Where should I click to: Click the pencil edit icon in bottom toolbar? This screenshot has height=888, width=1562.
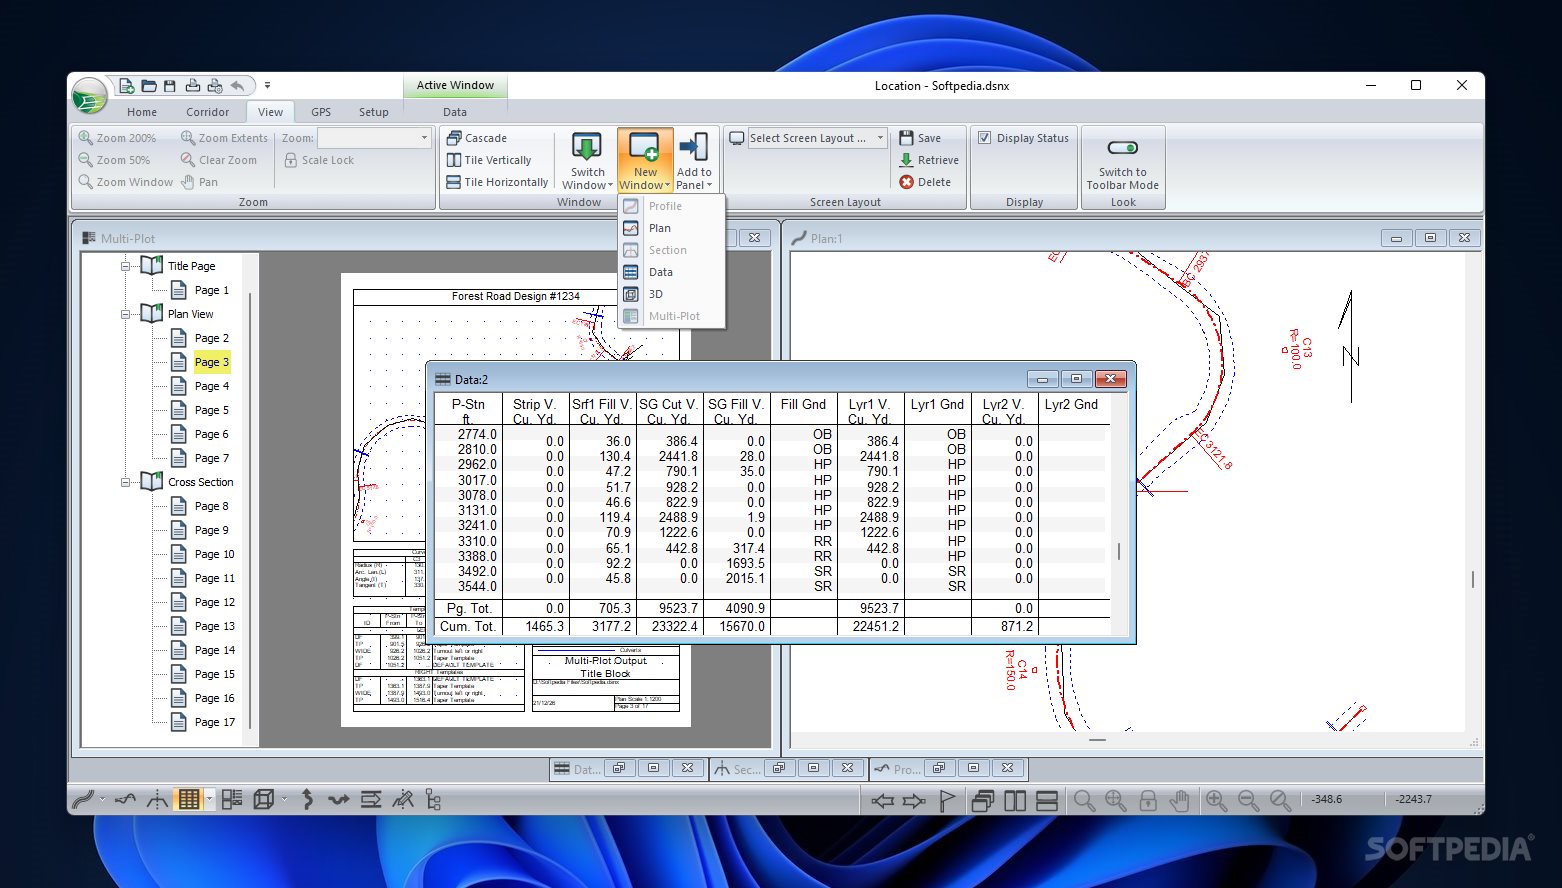[403, 799]
